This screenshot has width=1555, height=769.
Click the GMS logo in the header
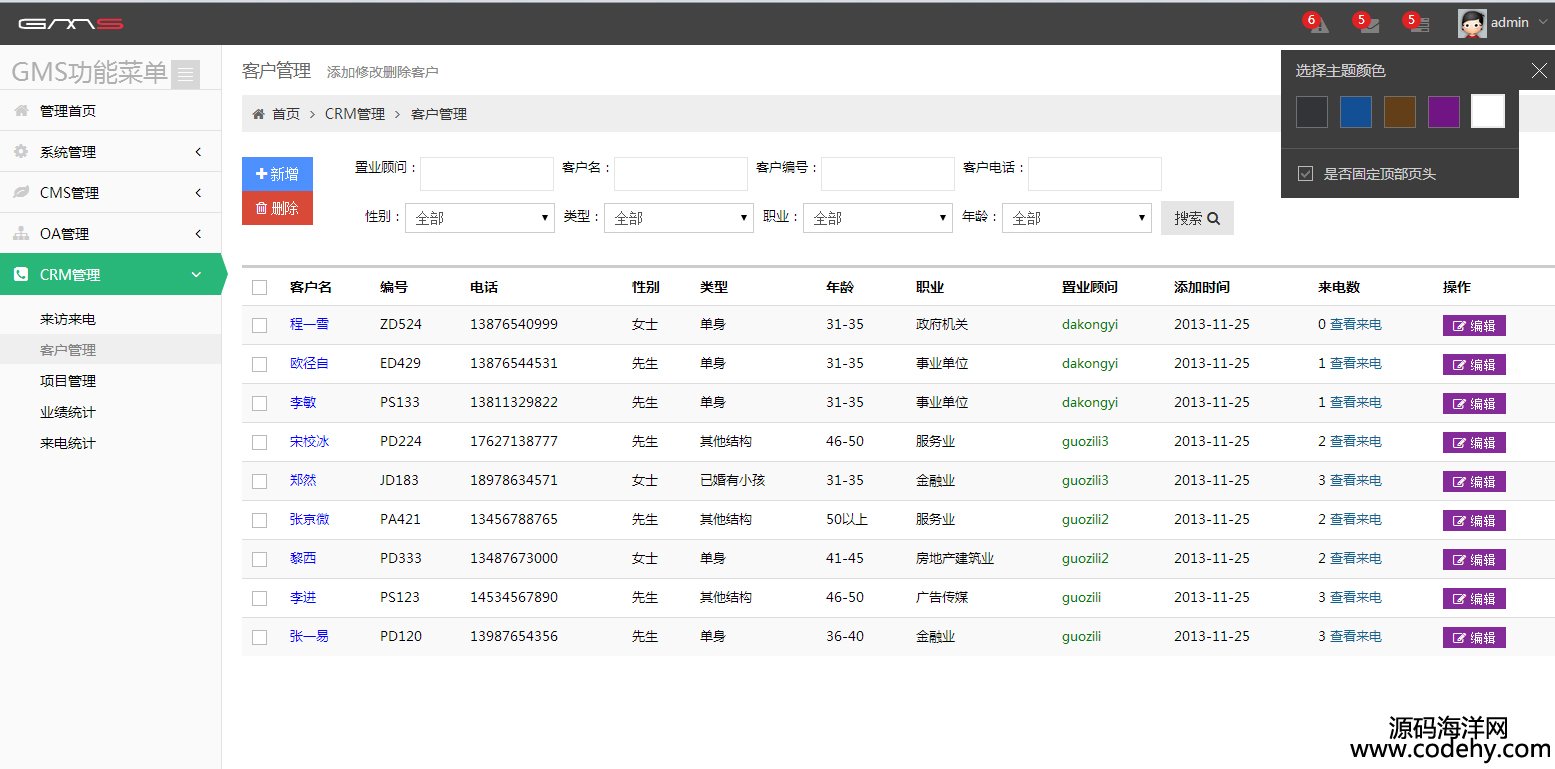(x=70, y=23)
